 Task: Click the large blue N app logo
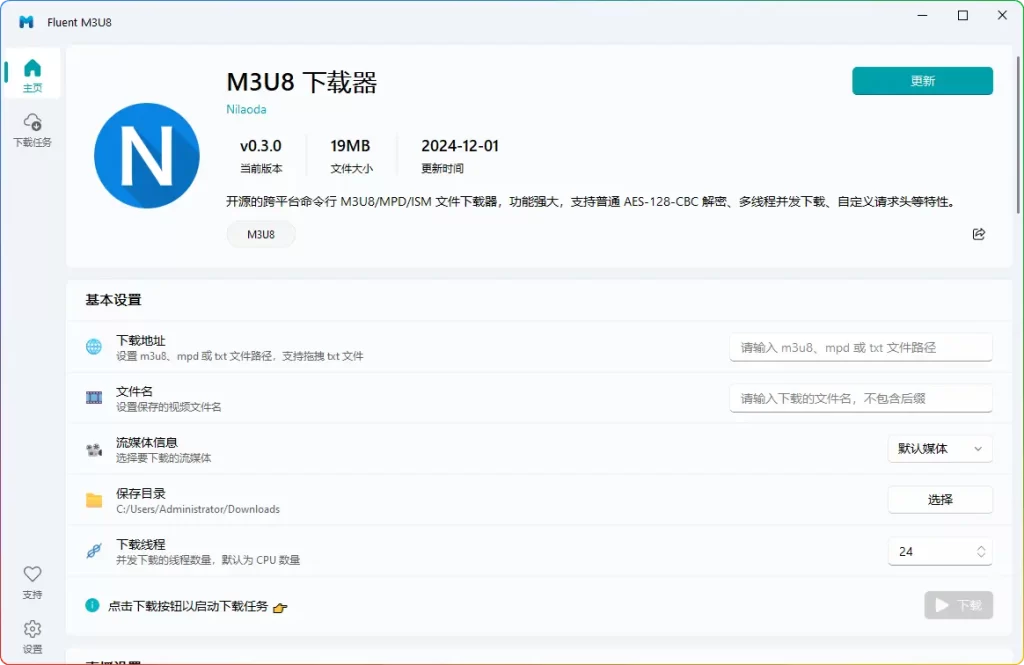pyautogui.click(x=147, y=155)
